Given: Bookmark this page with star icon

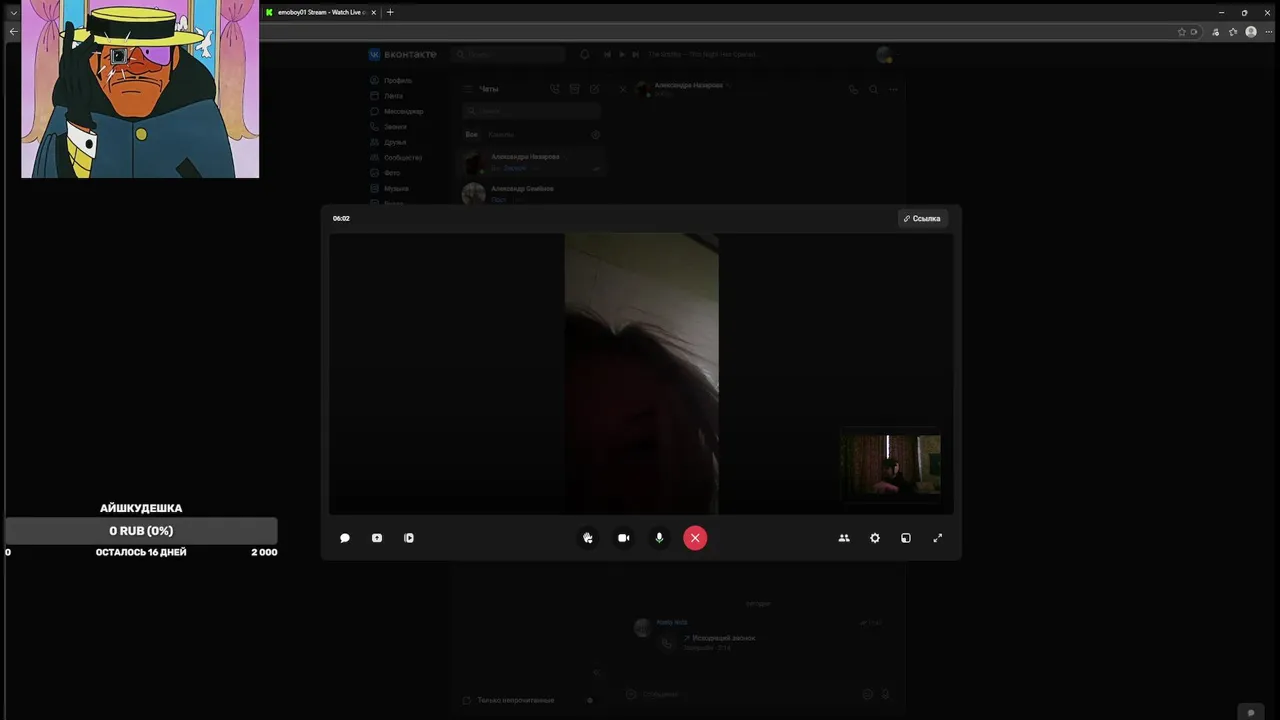Looking at the screenshot, I should point(1181,32).
